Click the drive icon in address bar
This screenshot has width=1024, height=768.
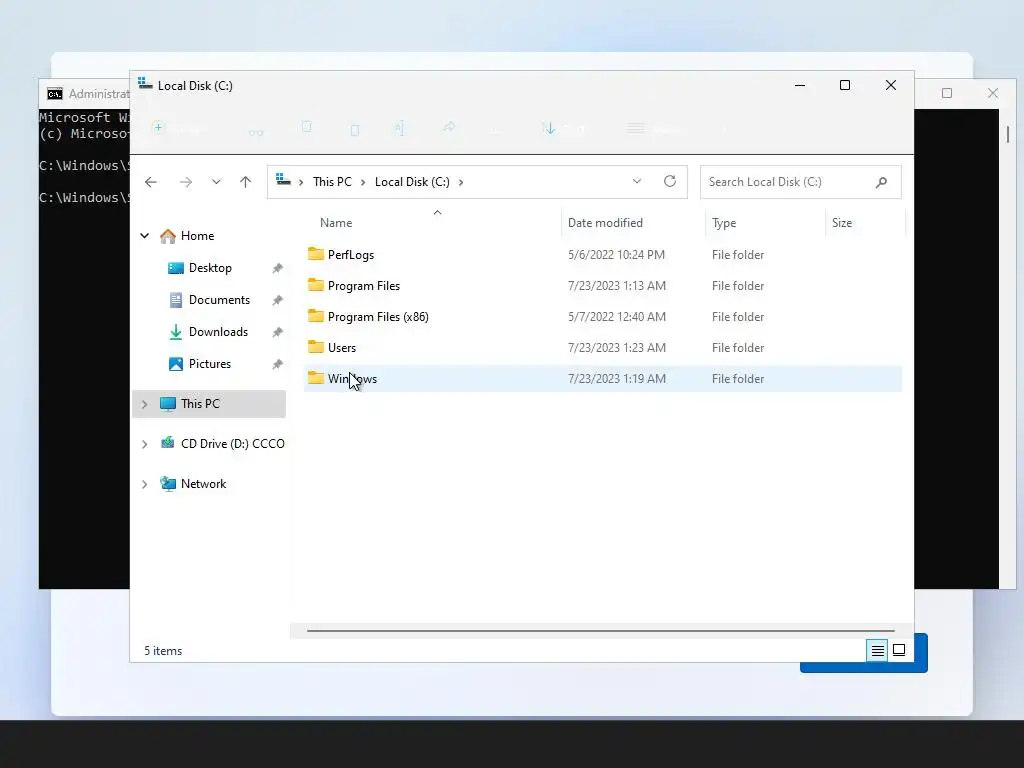[283, 180]
